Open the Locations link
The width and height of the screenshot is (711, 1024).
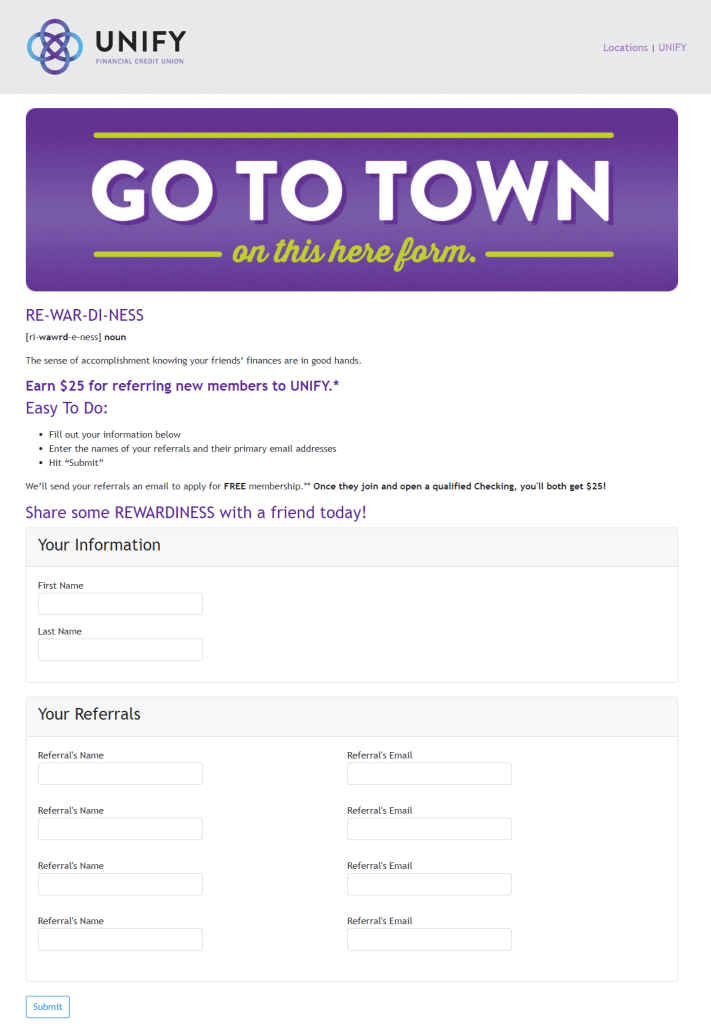click(624, 47)
